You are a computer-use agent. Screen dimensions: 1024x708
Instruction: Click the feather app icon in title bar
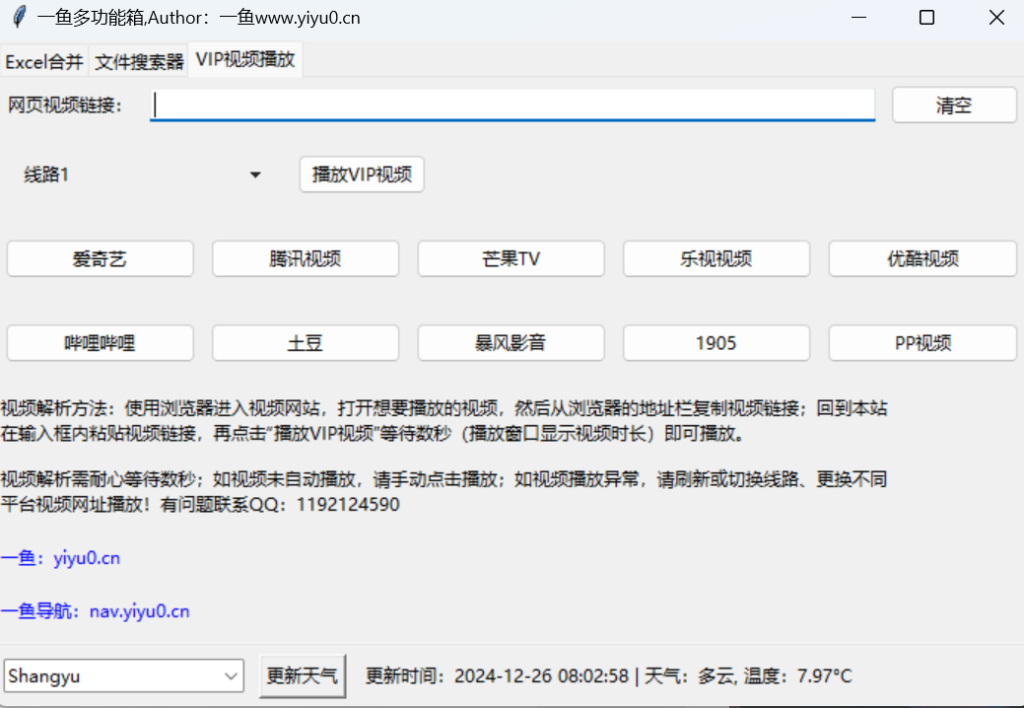[x=20, y=17]
